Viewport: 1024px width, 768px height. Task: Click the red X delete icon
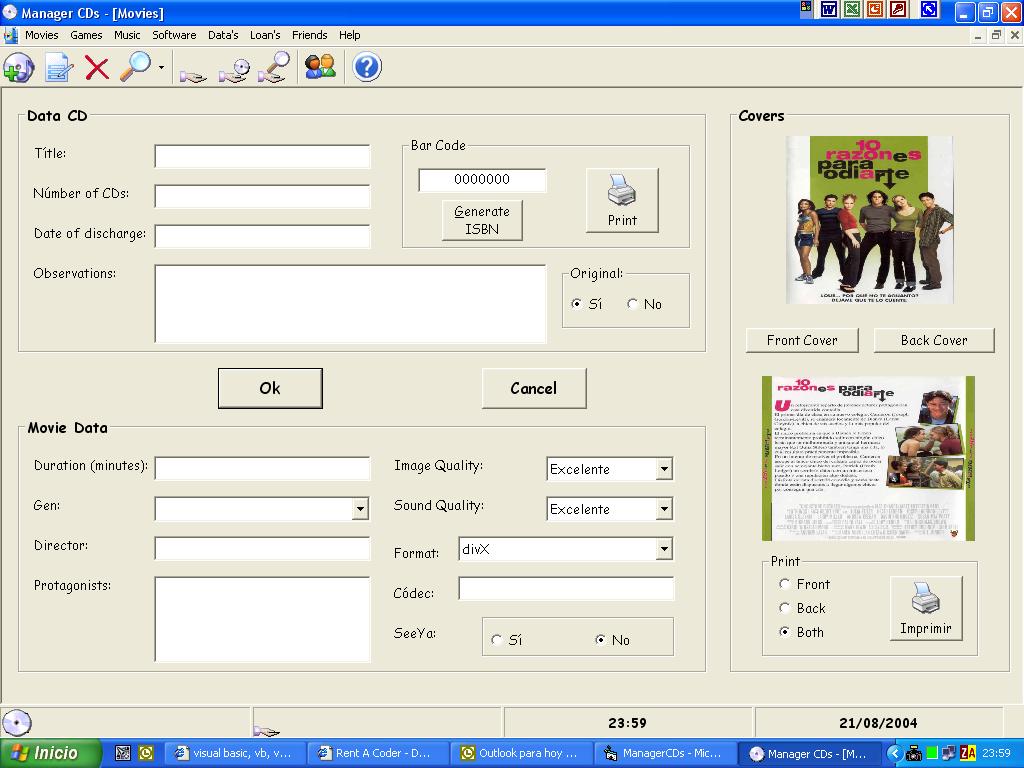pos(97,68)
